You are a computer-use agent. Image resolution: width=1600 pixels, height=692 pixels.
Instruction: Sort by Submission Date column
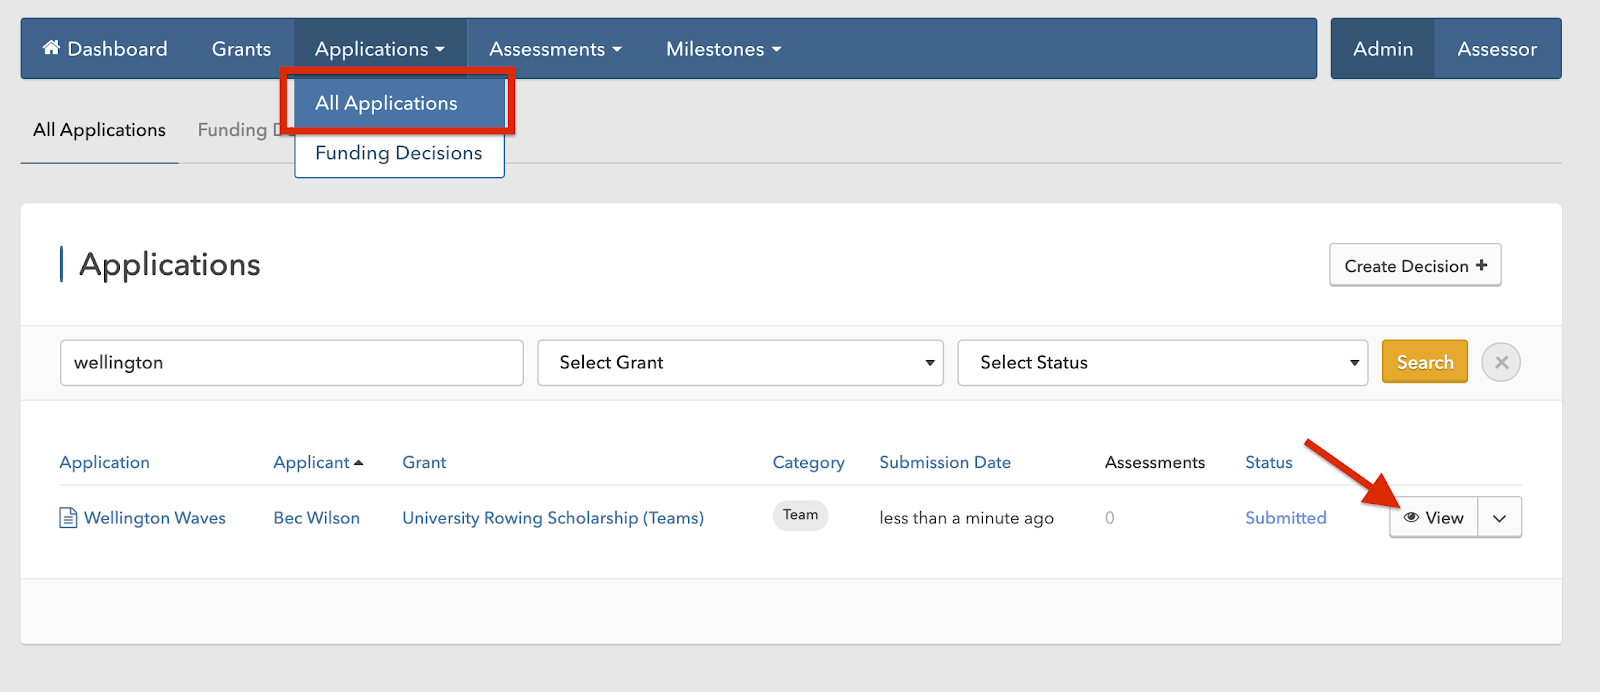[x=944, y=463]
